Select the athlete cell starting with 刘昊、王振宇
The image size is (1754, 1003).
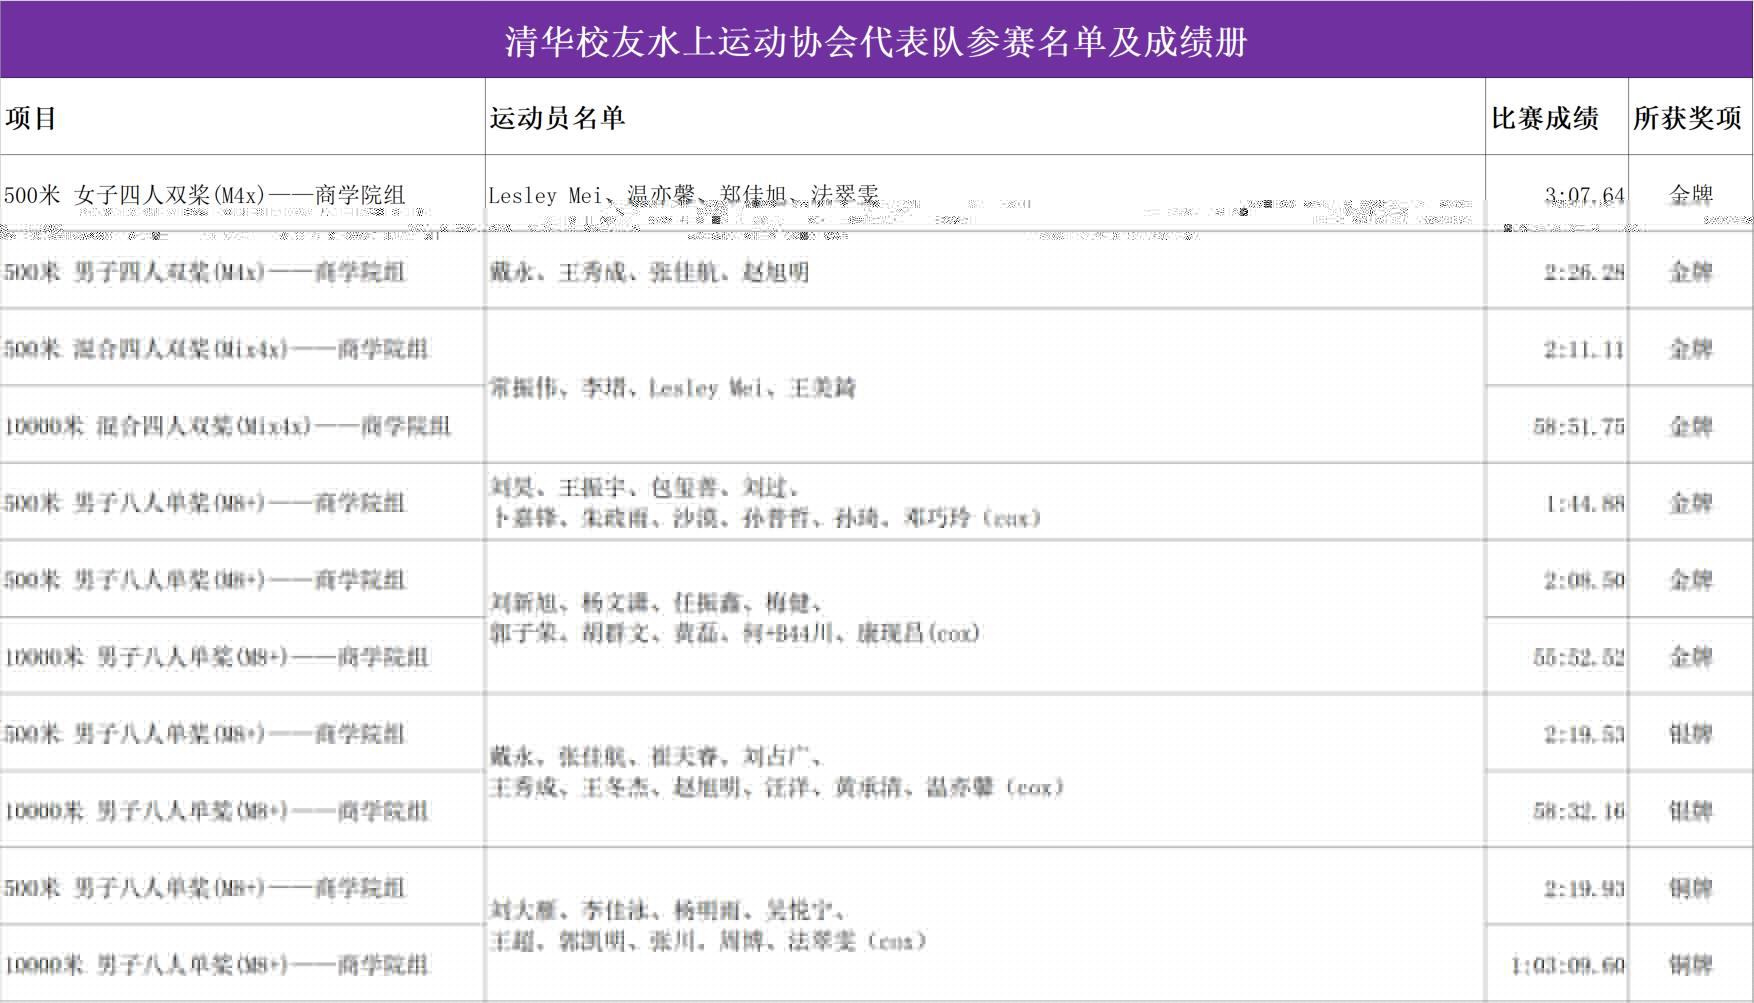click(x=986, y=502)
